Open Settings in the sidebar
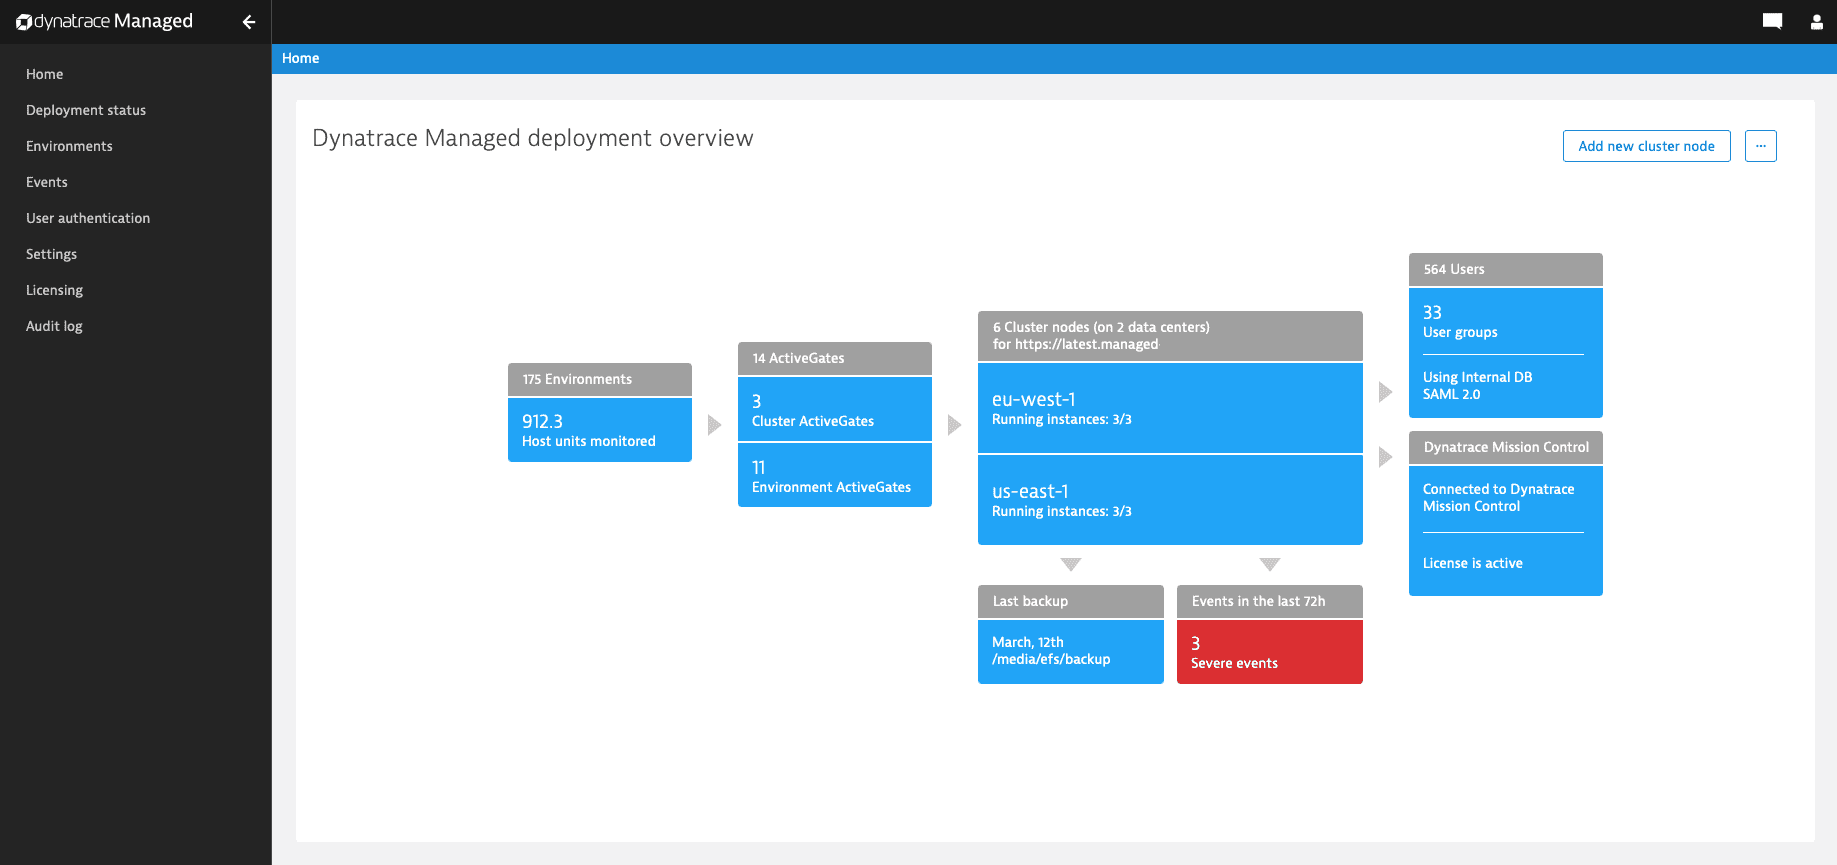Viewport: 1837px width, 865px height. point(51,254)
